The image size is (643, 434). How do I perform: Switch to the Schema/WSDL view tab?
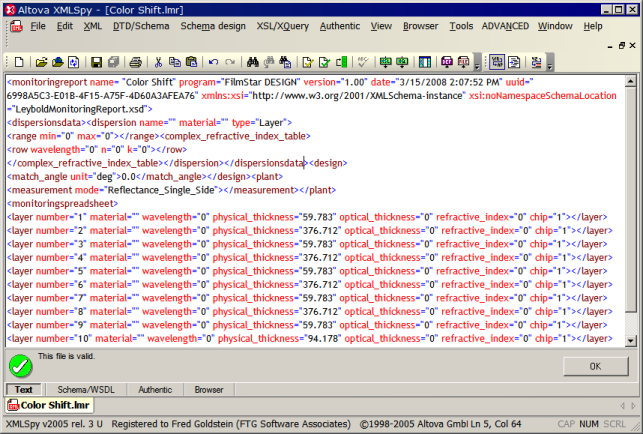[86, 390]
